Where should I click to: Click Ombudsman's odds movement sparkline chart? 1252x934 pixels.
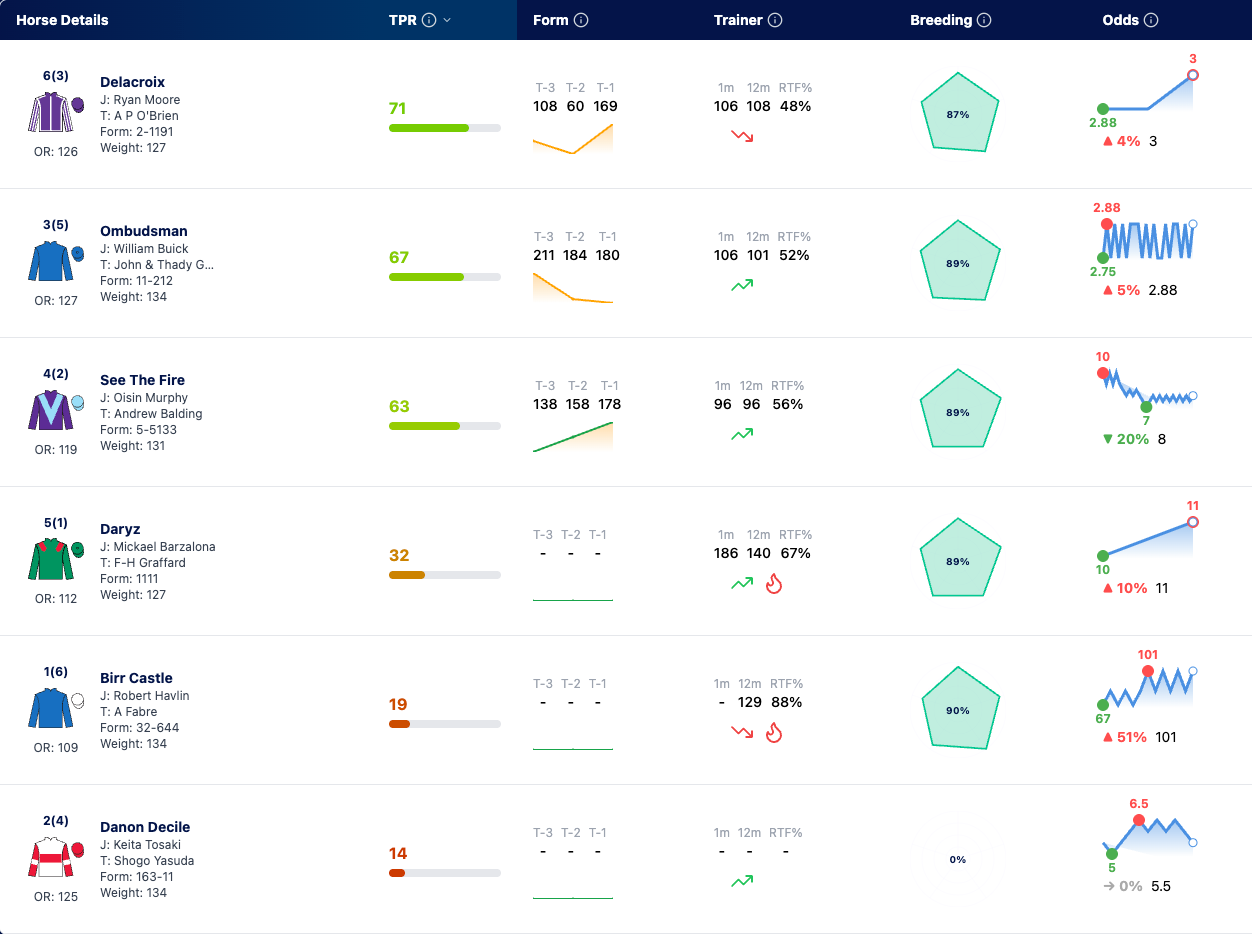click(x=1148, y=240)
